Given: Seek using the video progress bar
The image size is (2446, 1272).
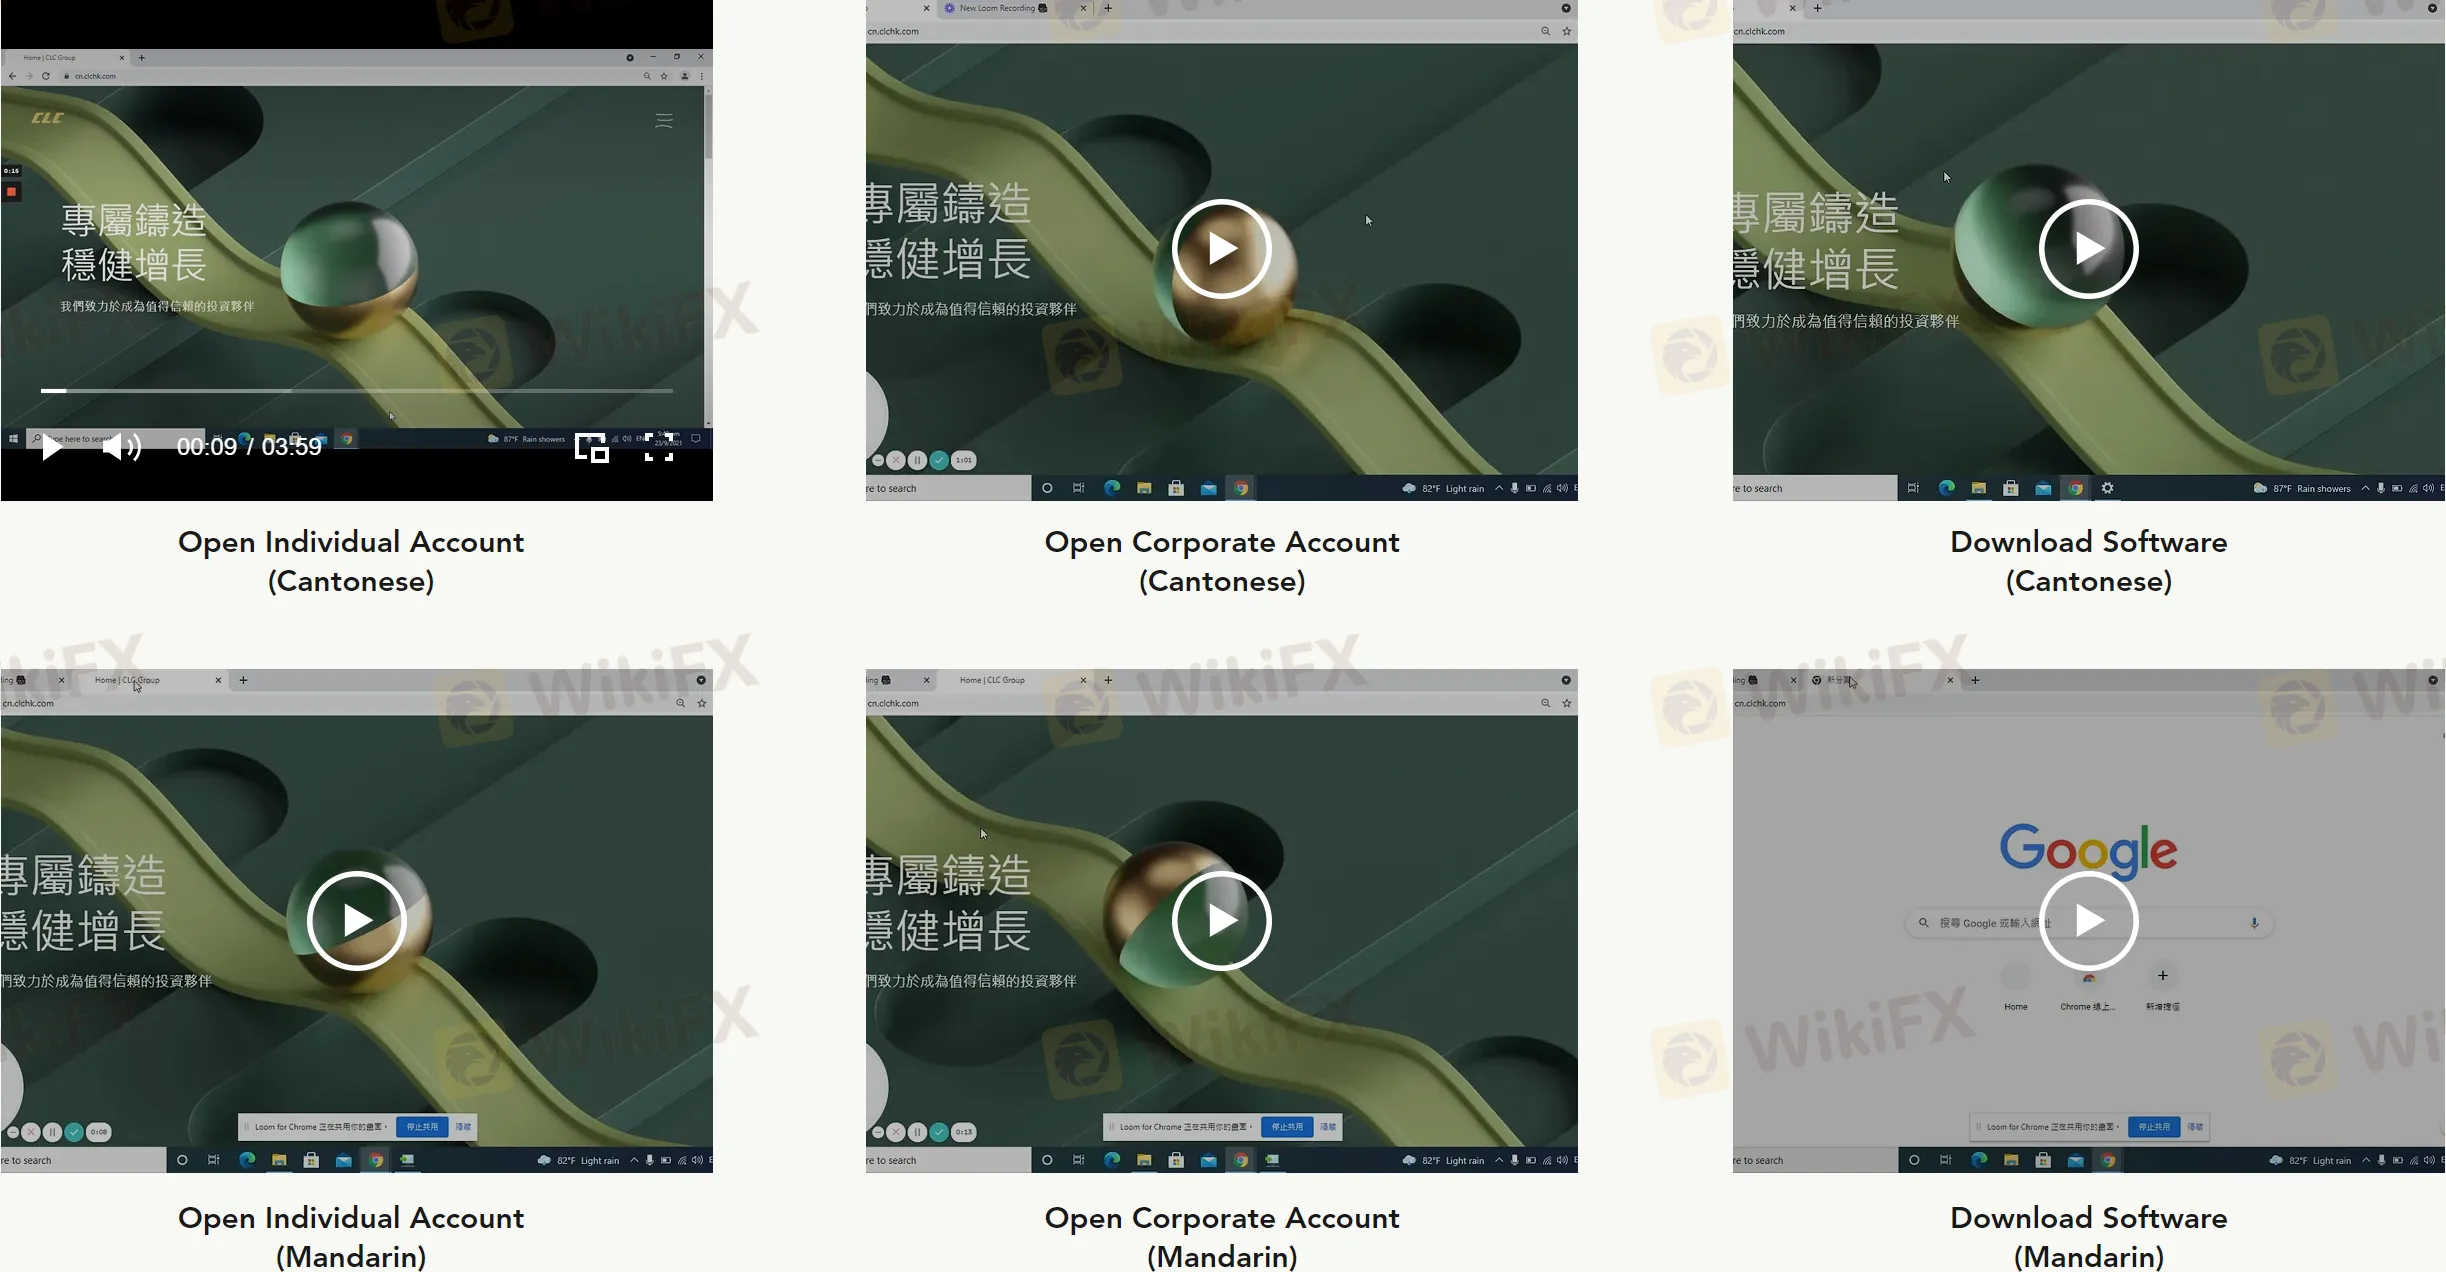Looking at the screenshot, I should (356, 391).
